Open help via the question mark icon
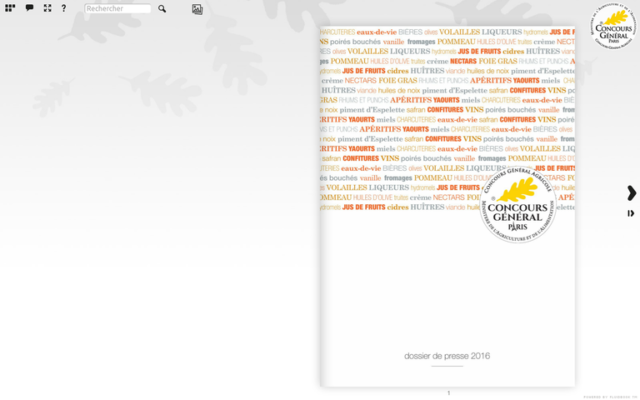The image size is (640, 400). [x=64, y=8]
